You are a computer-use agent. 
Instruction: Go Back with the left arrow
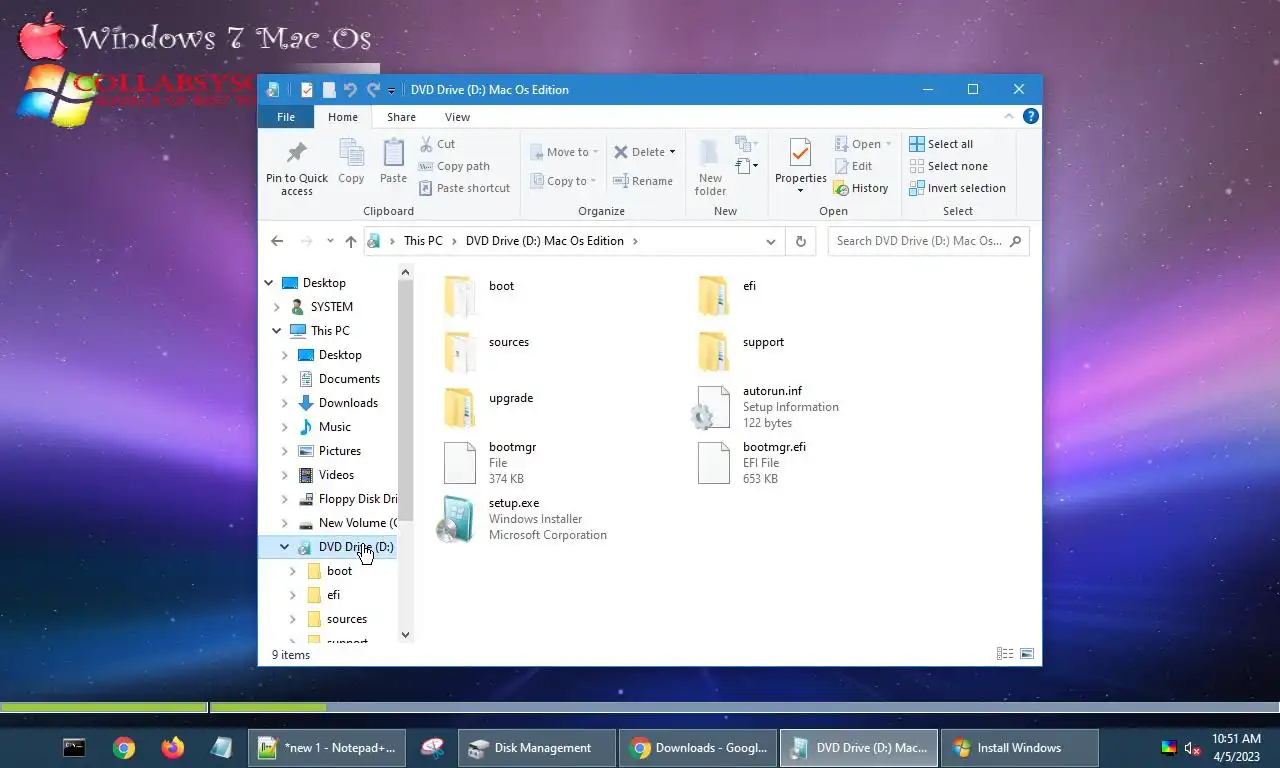[277, 241]
